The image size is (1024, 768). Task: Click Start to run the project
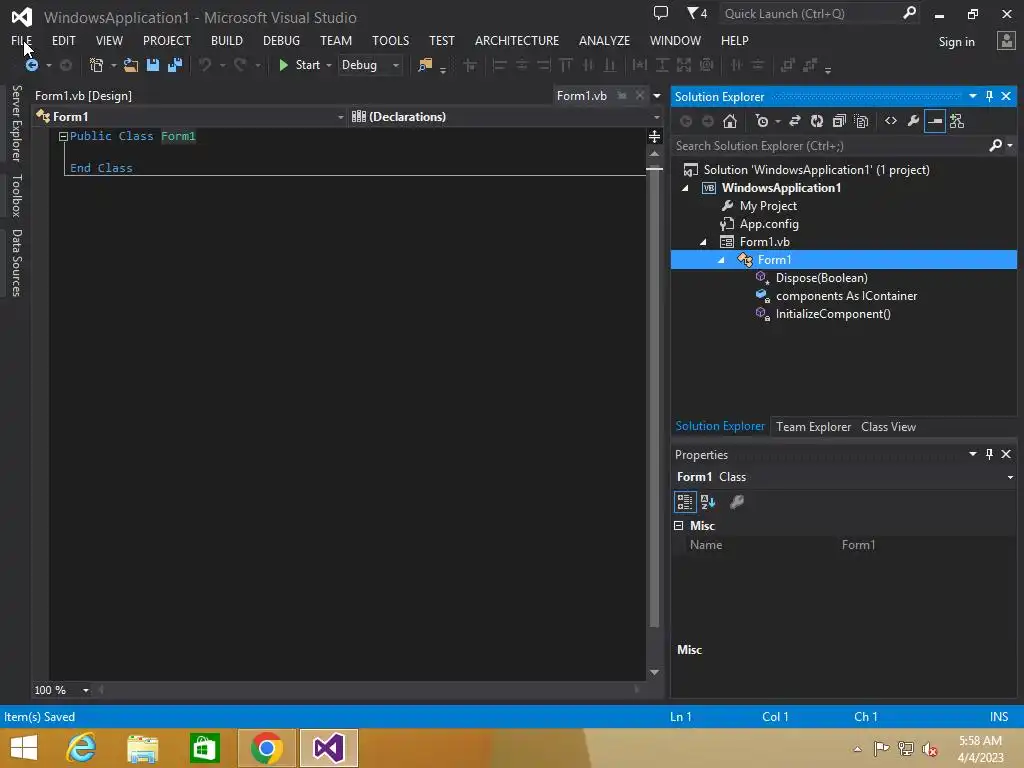pos(300,65)
